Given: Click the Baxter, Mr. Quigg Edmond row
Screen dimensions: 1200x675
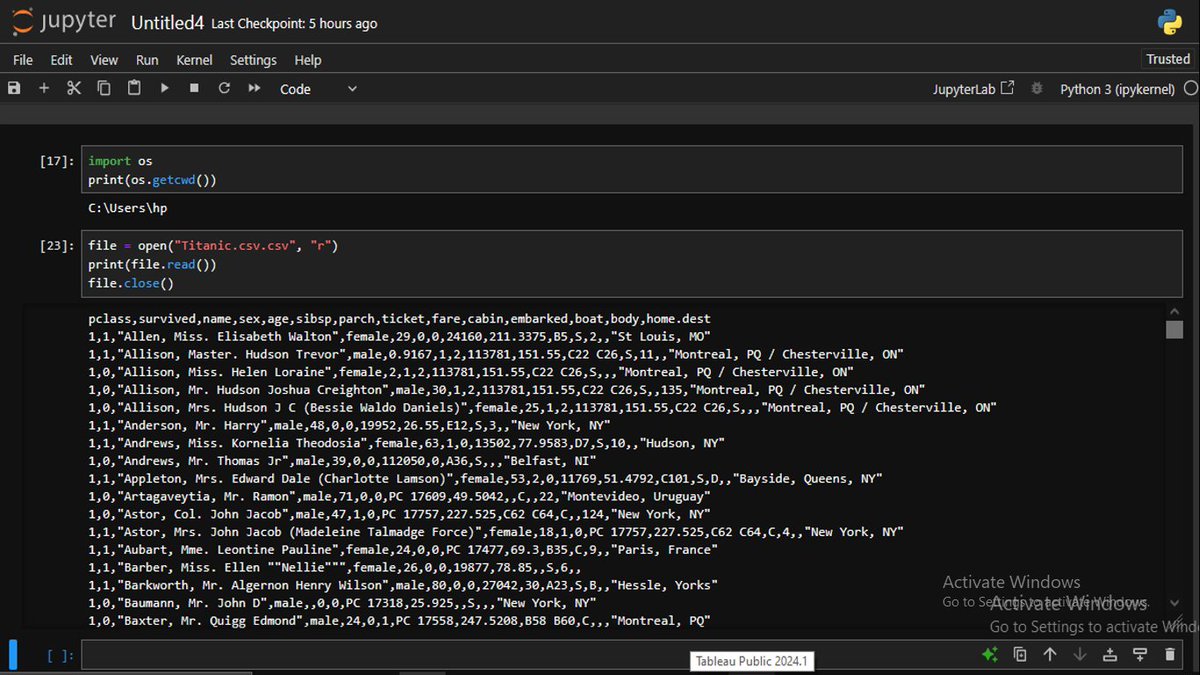Looking at the screenshot, I should tap(399, 620).
